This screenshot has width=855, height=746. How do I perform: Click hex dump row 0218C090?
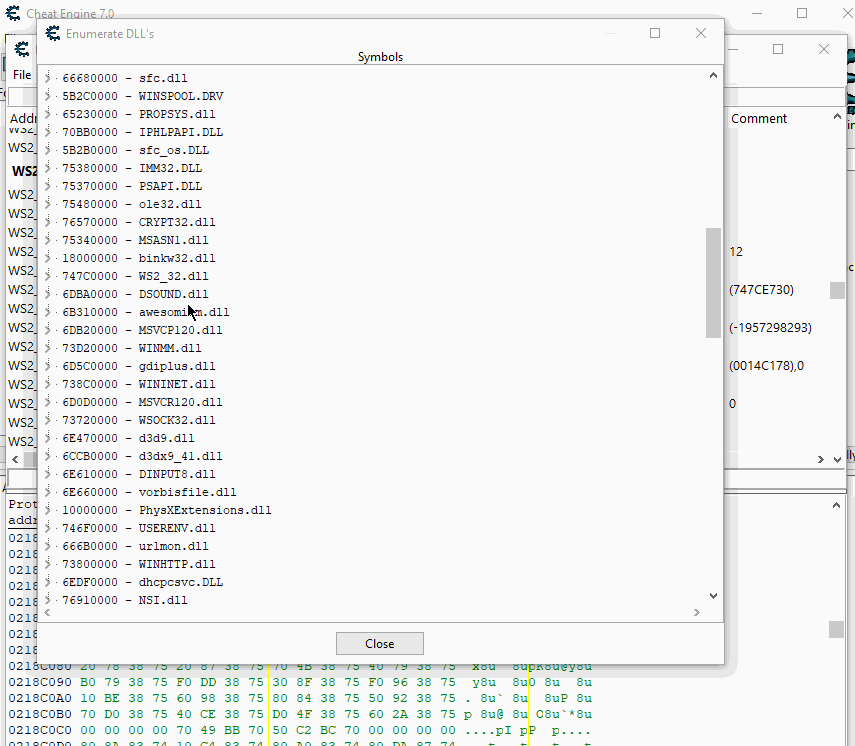pyautogui.click(x=300, y=682)
